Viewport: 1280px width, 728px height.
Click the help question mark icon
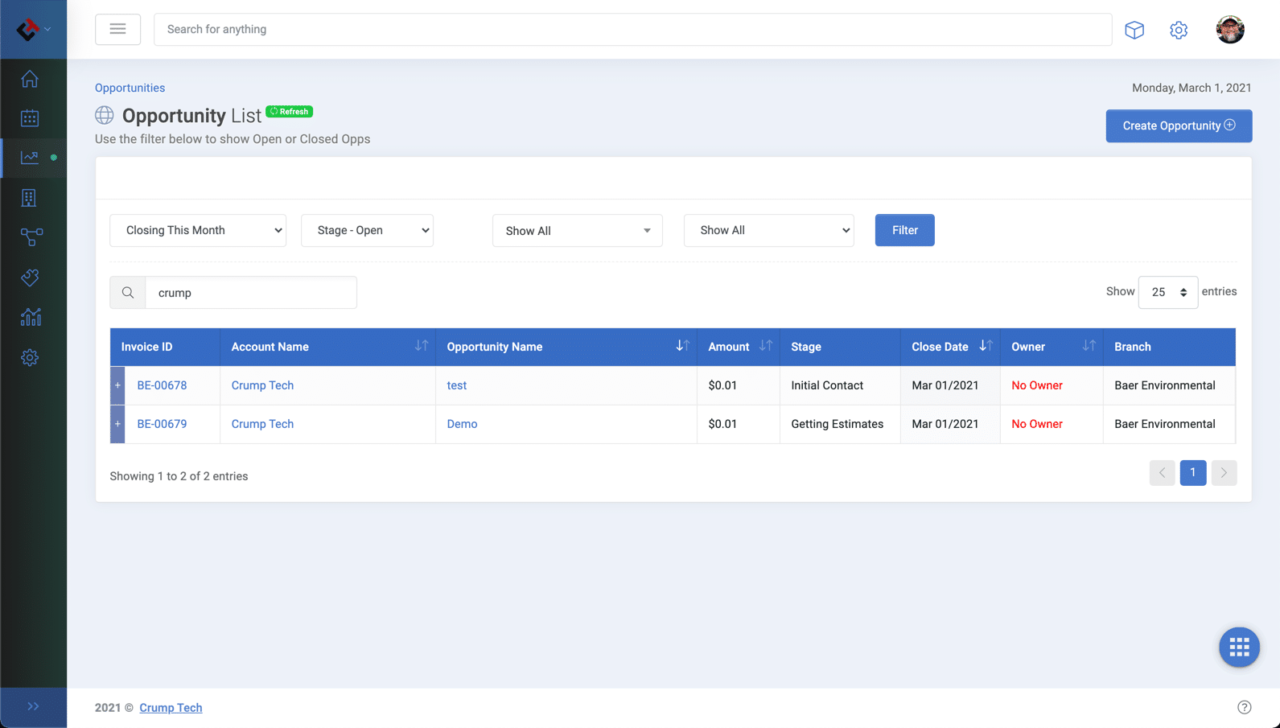[1244, 707]
